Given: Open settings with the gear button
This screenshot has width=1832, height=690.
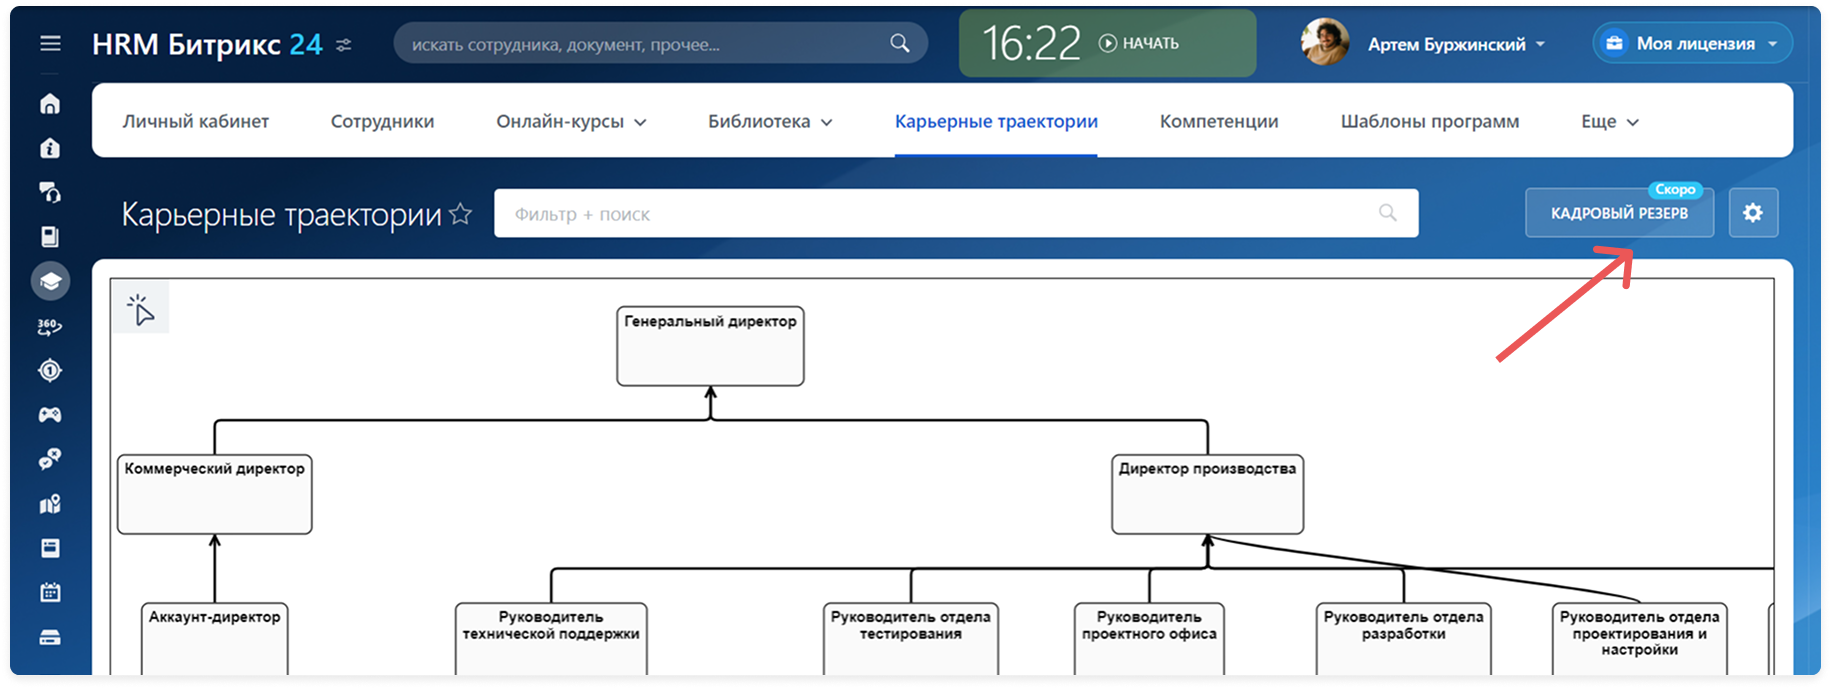Looking at the screenshot, I should (x=1752, y=213).
